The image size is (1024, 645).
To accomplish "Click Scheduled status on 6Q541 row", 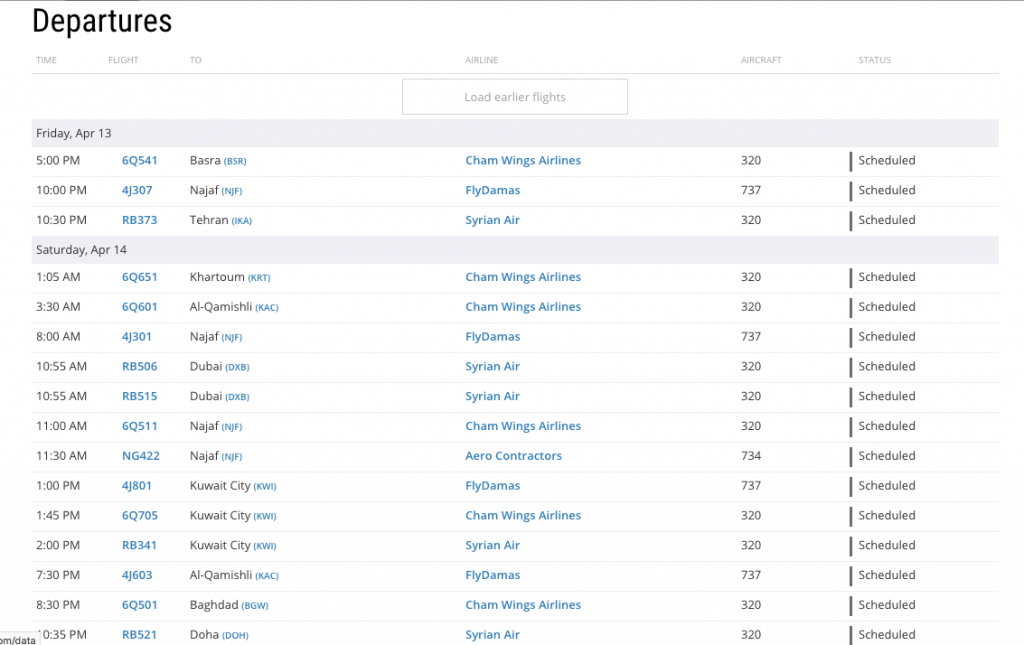I will [887, 161].
